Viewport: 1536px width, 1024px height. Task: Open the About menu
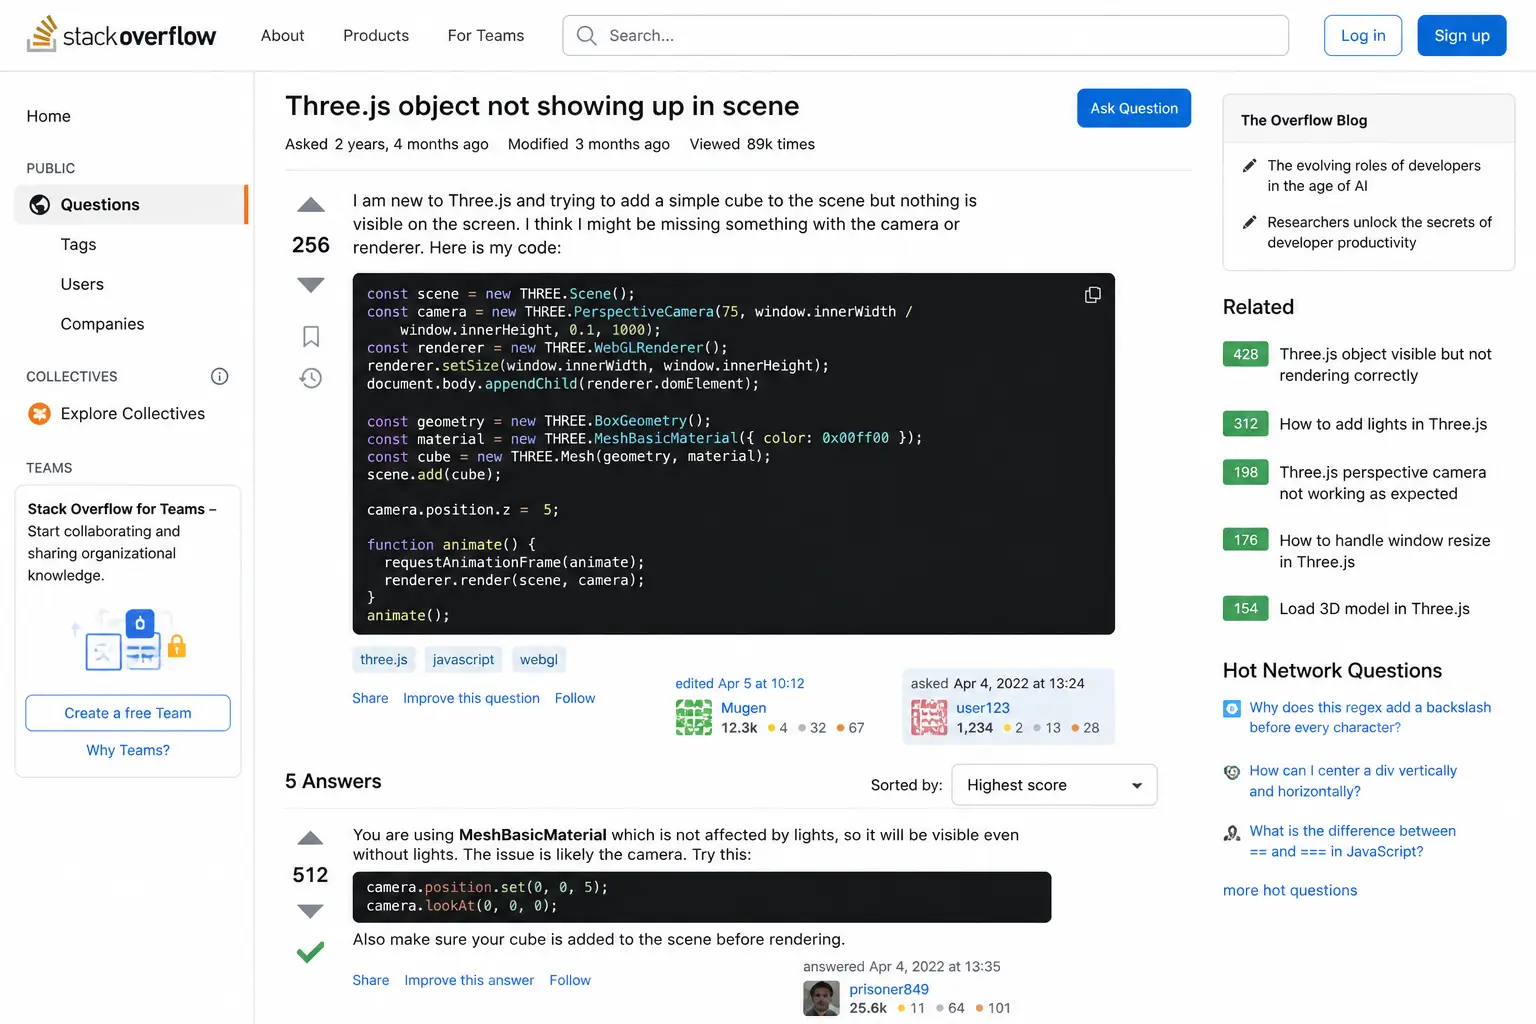coord(283,35)
